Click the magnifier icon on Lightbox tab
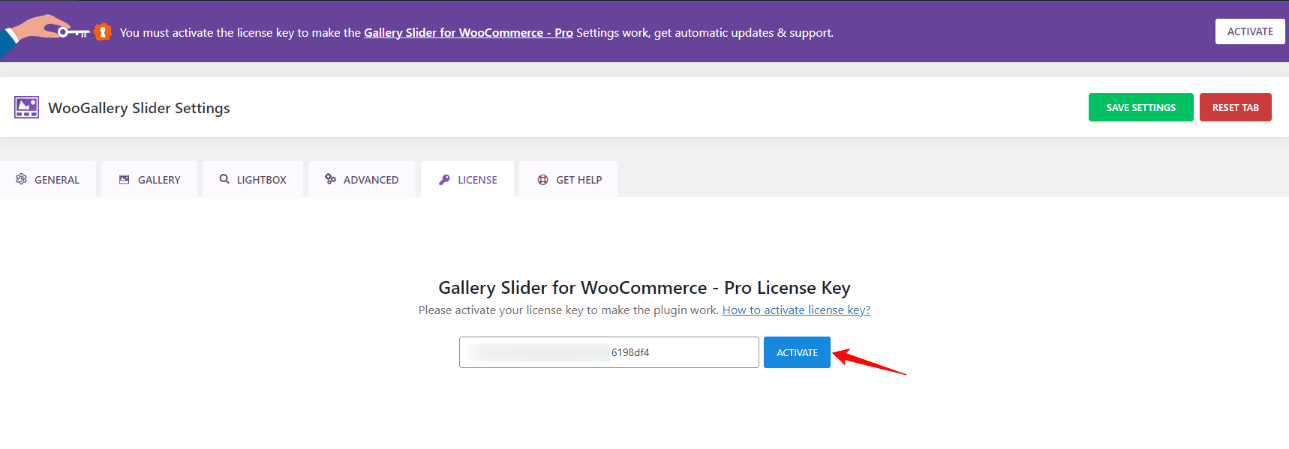This screenshot has width=1289, height=449. [x=223, y=180]
